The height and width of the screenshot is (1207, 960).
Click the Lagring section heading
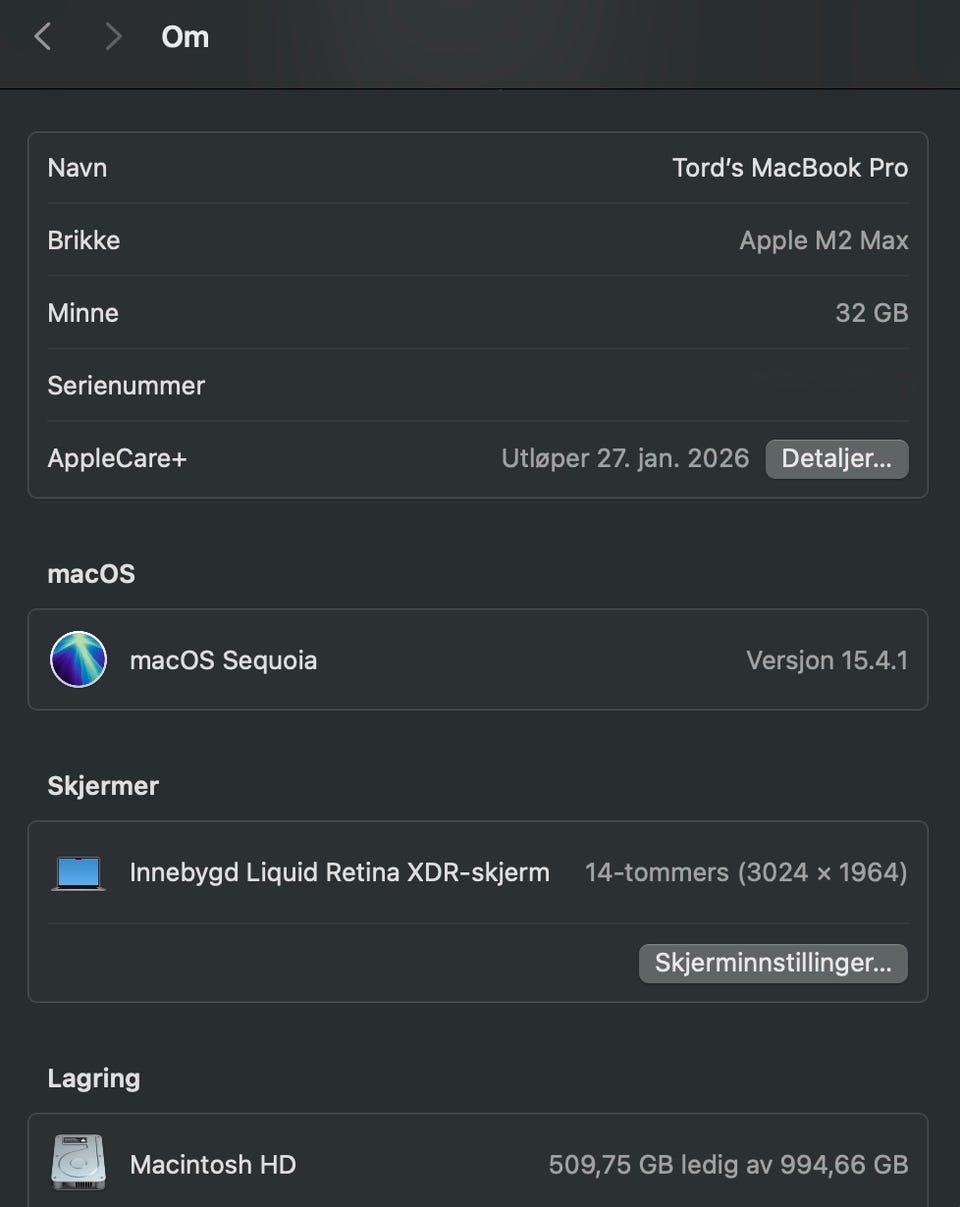[94, 1078]
